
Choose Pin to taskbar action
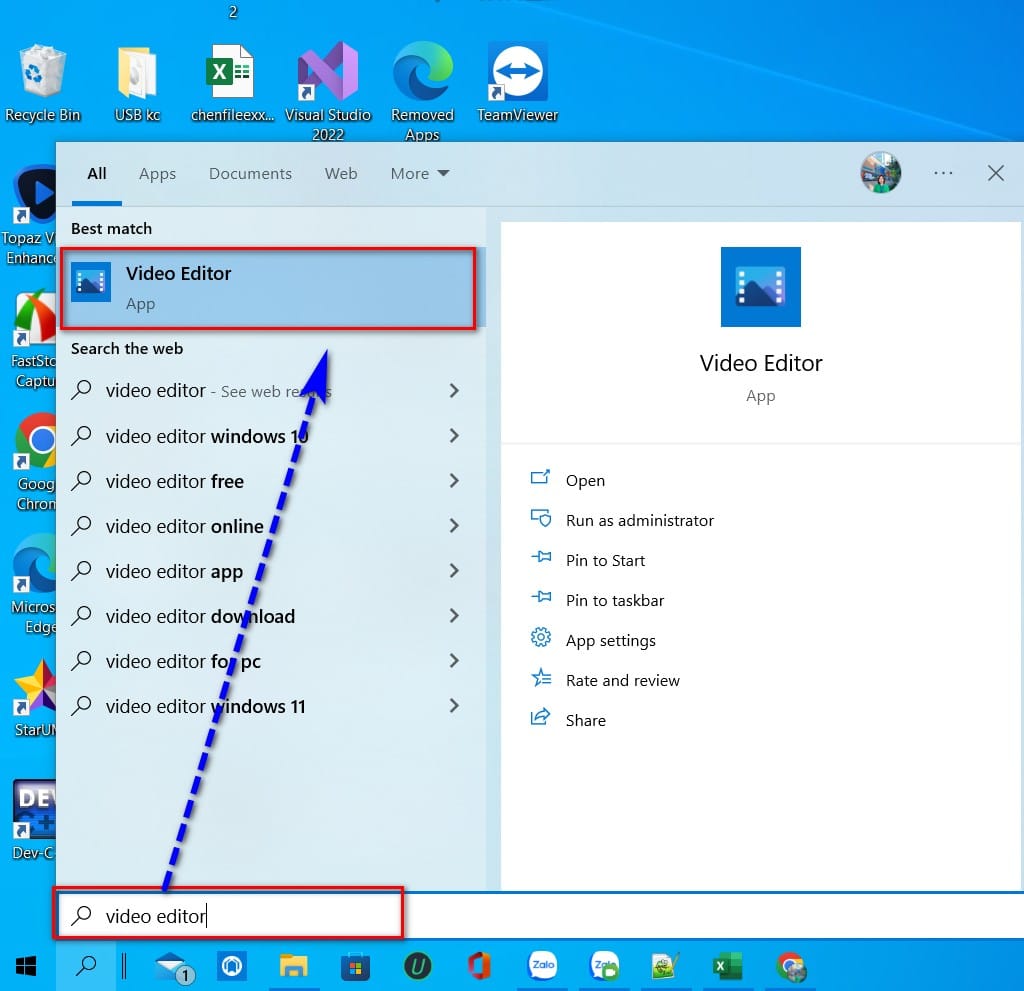614,600
